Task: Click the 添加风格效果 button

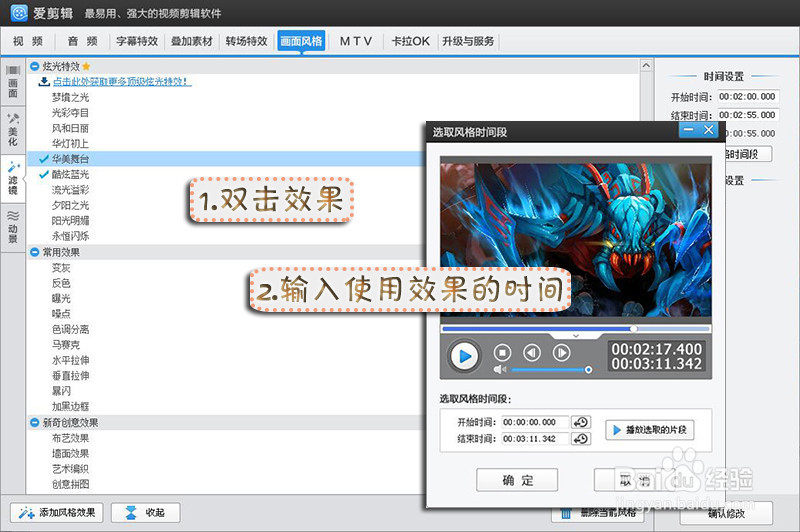Action: (x=57, y=513)
